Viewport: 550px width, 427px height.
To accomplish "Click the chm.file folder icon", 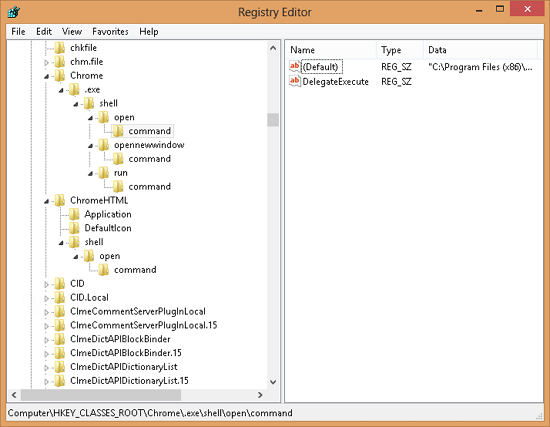I will click(60, 62).
